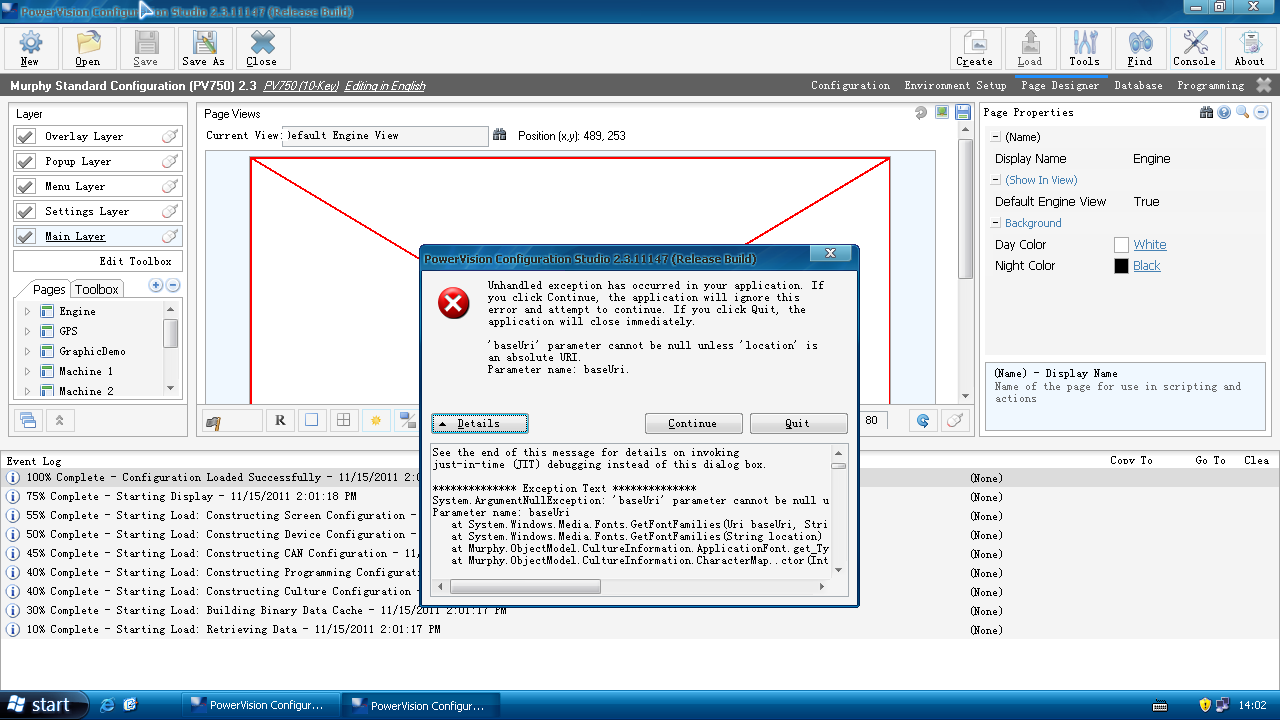Click the blue plus icon above Pages tree
Viewport: 1280px width, 720px height.
point(156,286)
